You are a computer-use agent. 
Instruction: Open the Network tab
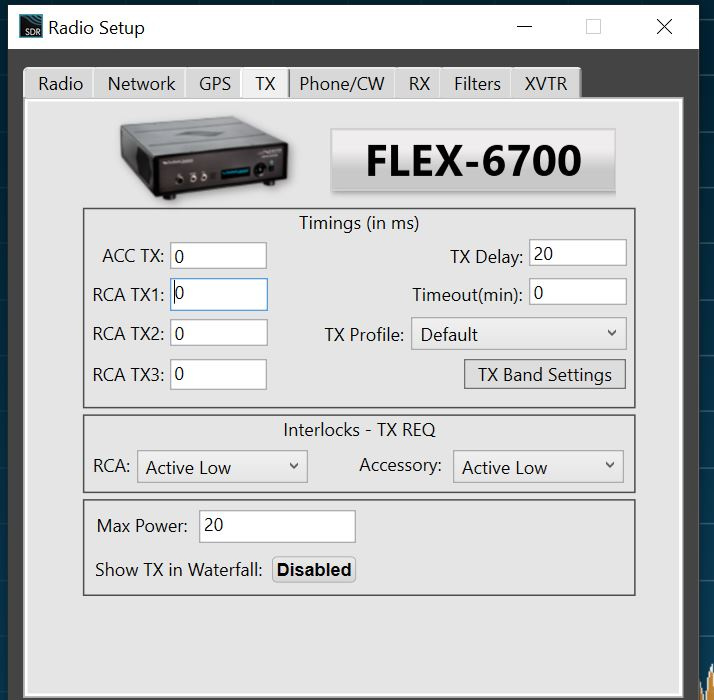point(141,83)
